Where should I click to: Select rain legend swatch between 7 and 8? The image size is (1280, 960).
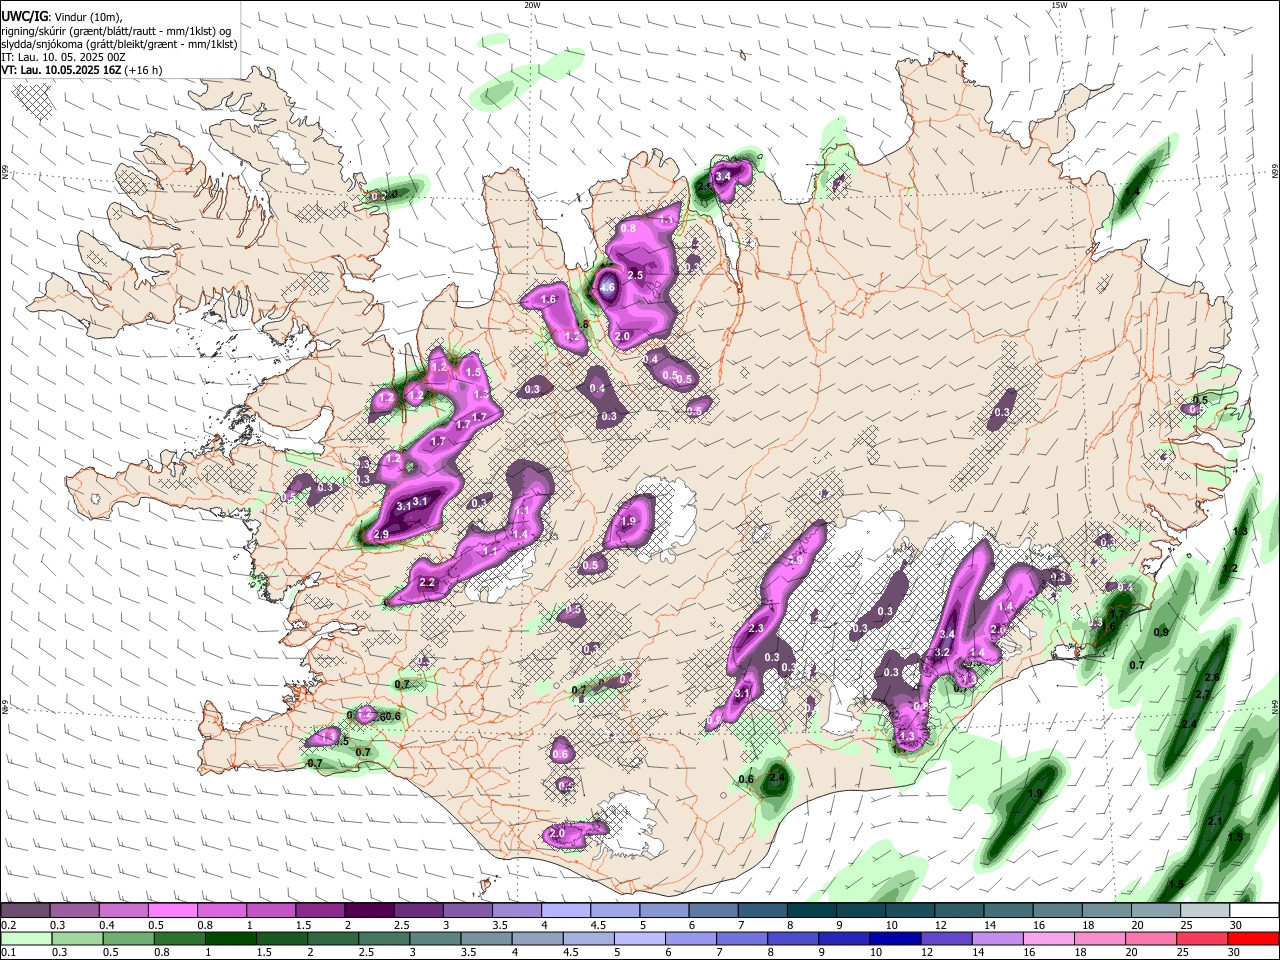pyautogui.click(x=740, y=938)
